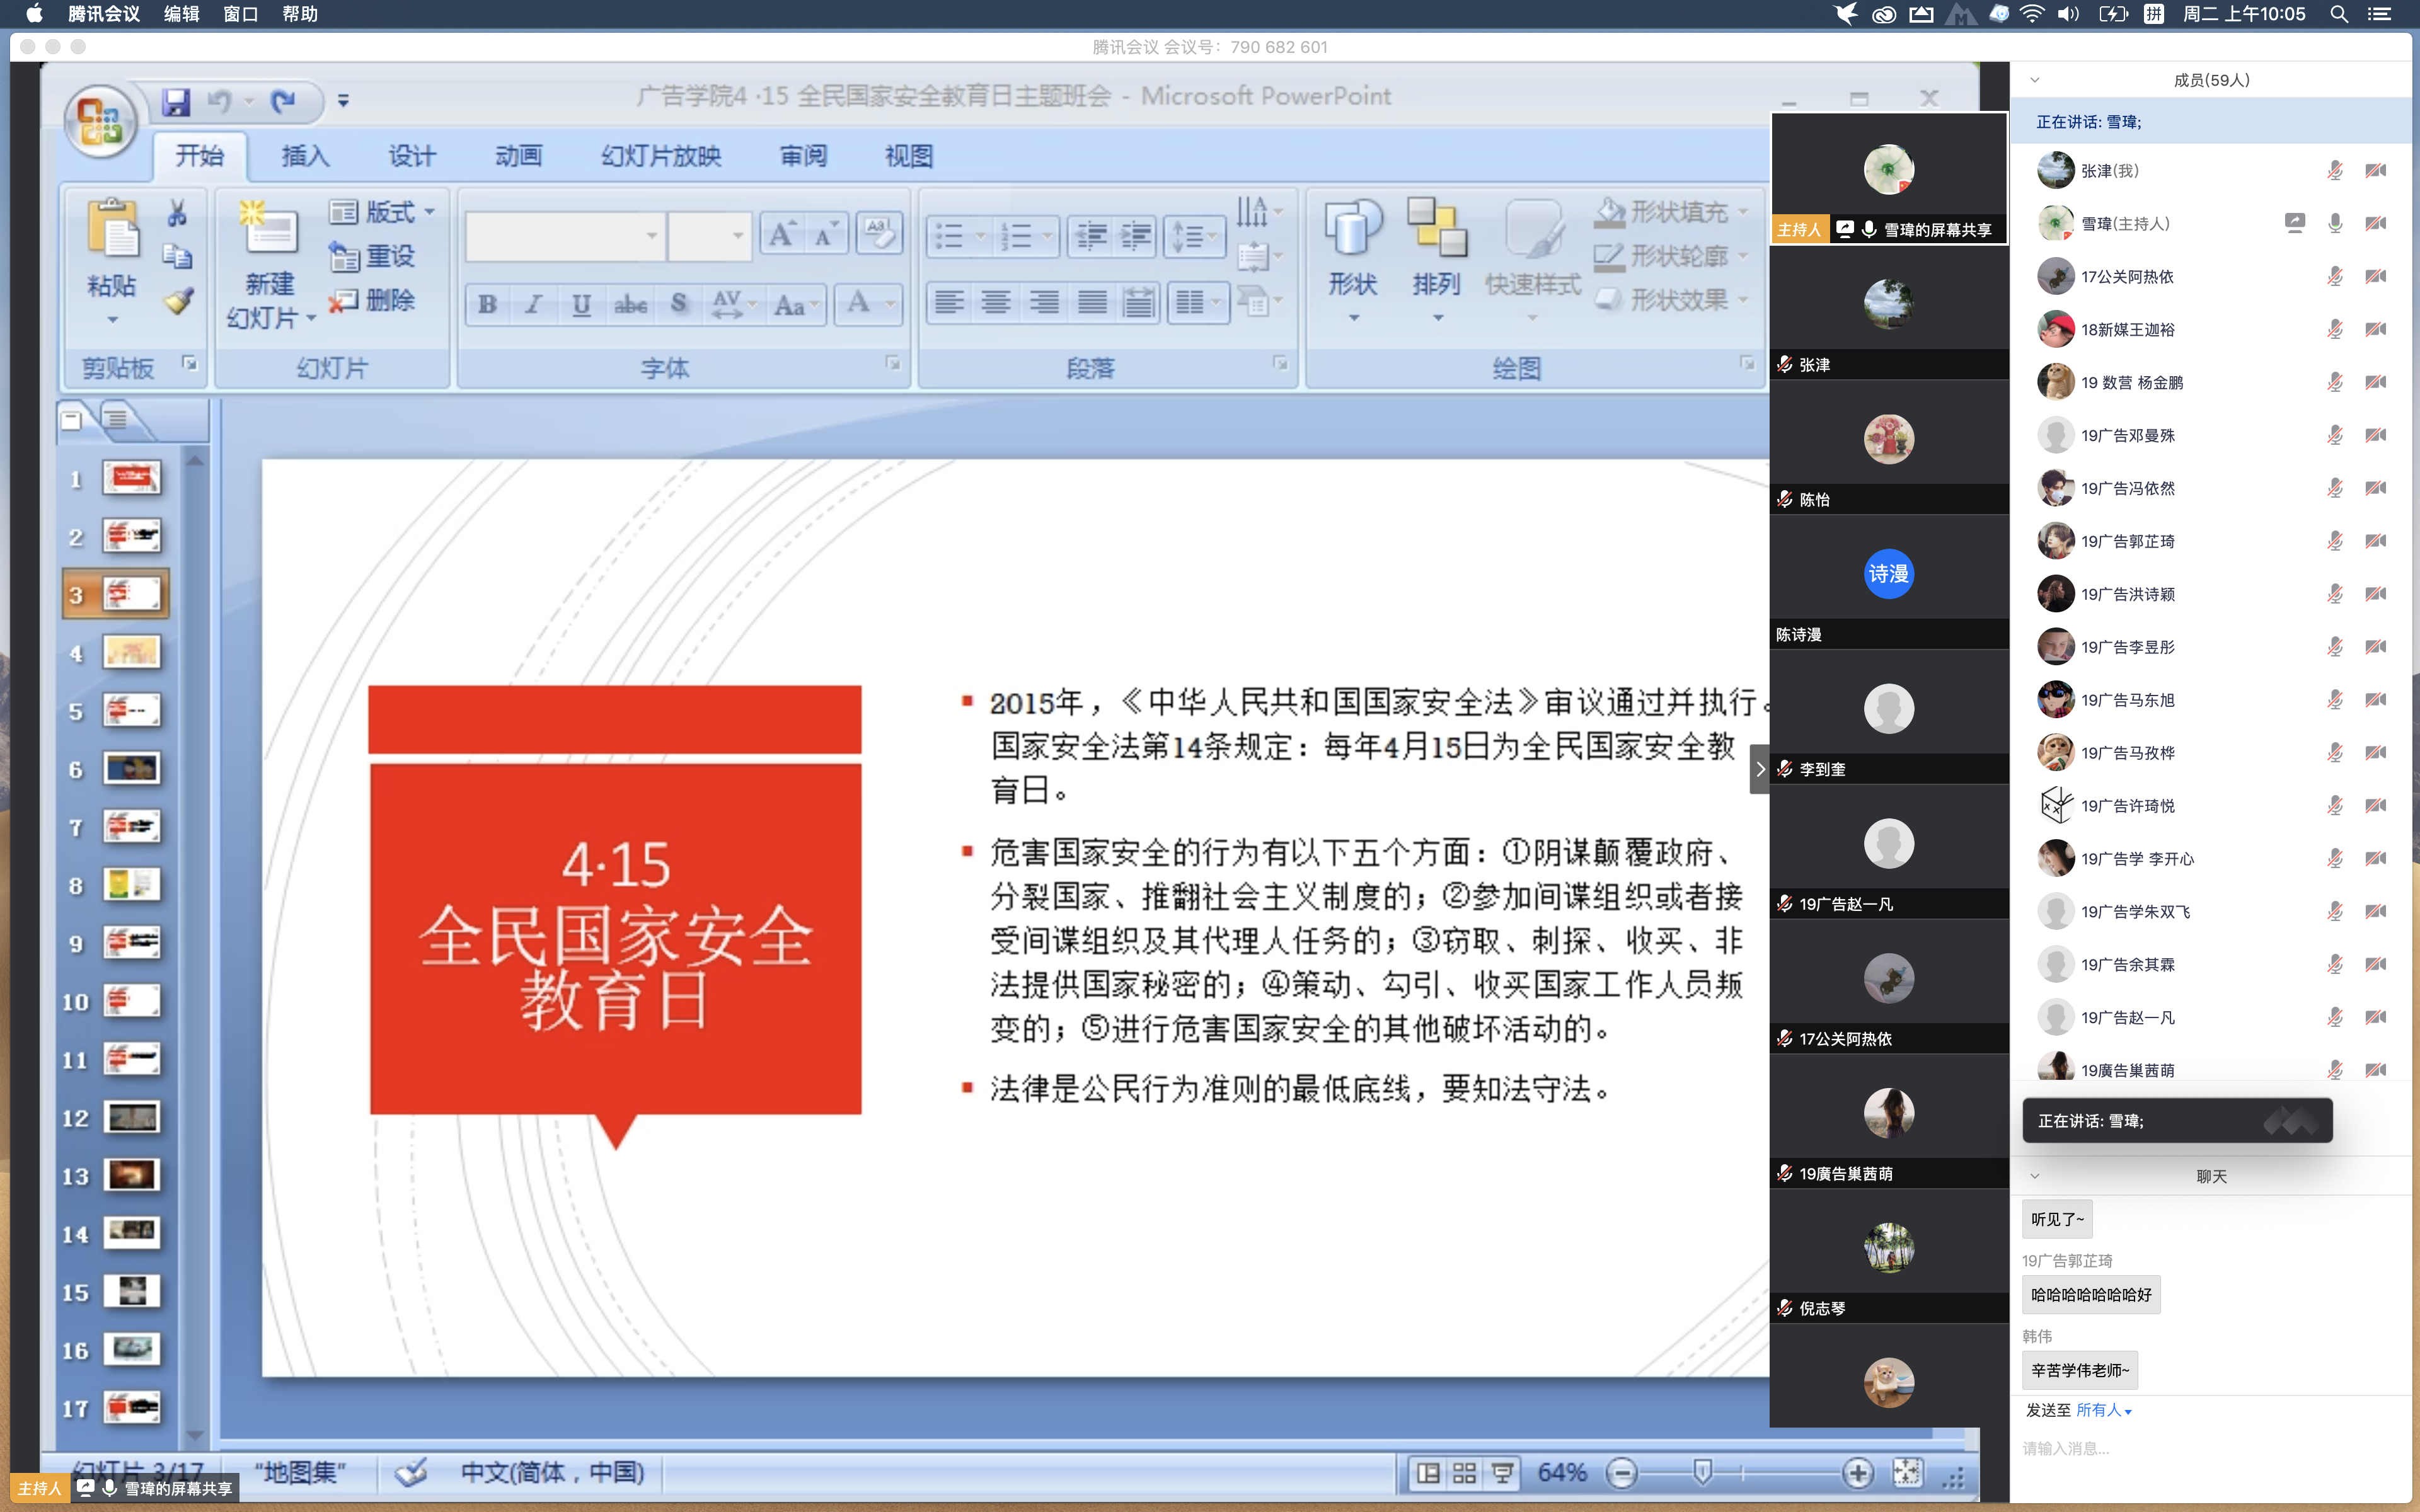This screenshot has height=1512, width=2420.
Task: Collapse the 成员(59人) panel chevron
Action: pos(2034,80)
